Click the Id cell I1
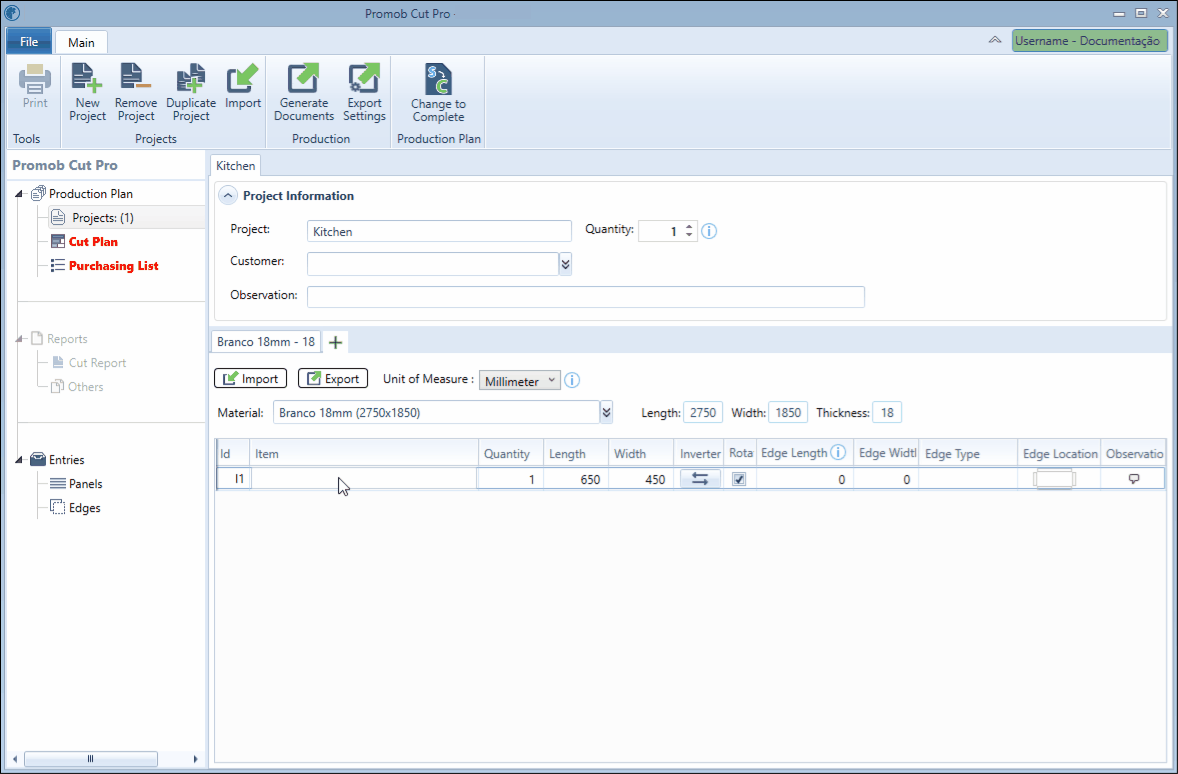This screenshot has height=774, width=1178. point(234,479)
